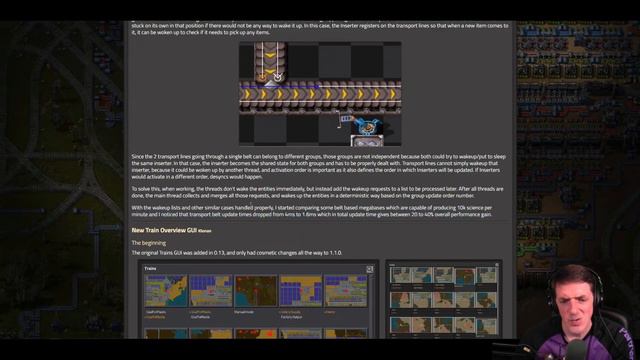The width and height of the screenshot is (640, 360).
Task: Click paragraph starting 'Since the 2 transport lines'
Action: (x=319, y=167)
